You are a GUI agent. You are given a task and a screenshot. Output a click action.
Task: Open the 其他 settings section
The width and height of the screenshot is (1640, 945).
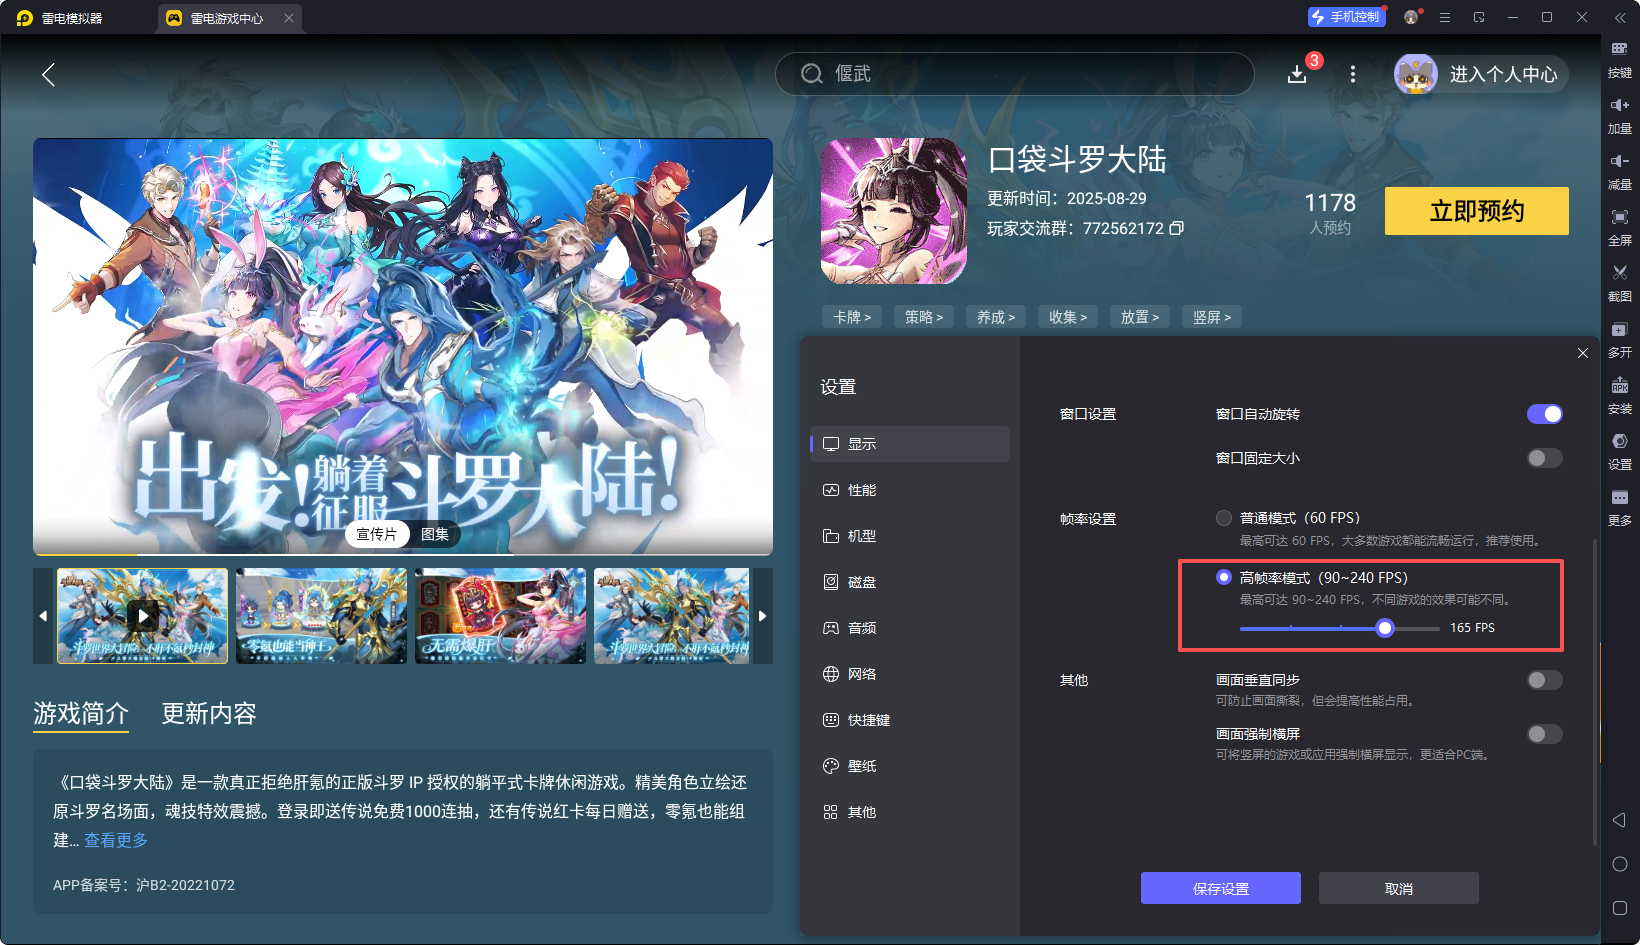point(910,812)
